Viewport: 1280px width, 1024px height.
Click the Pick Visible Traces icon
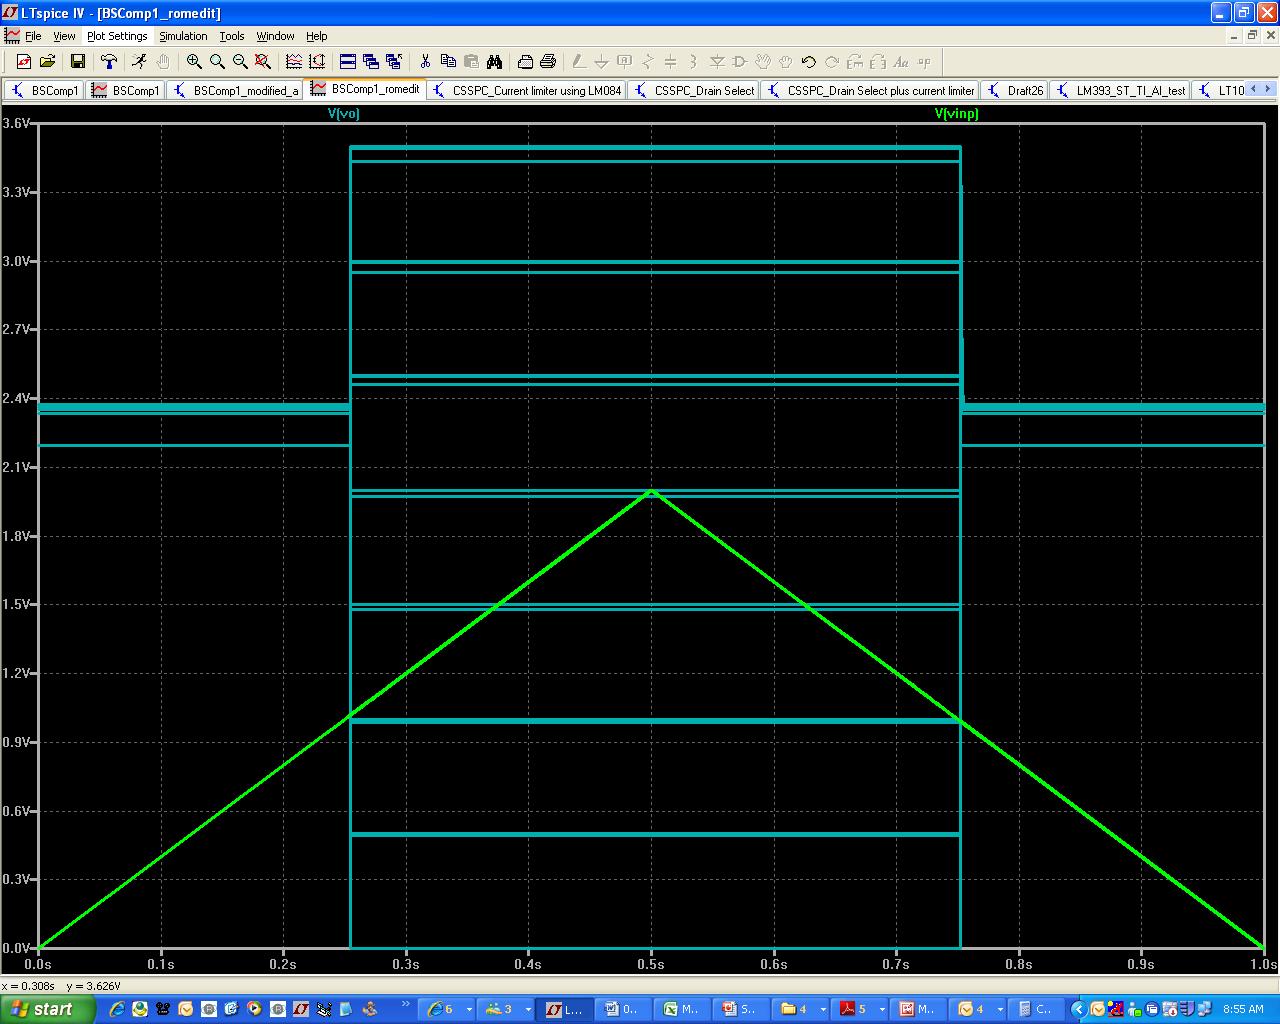click(294, 62)
